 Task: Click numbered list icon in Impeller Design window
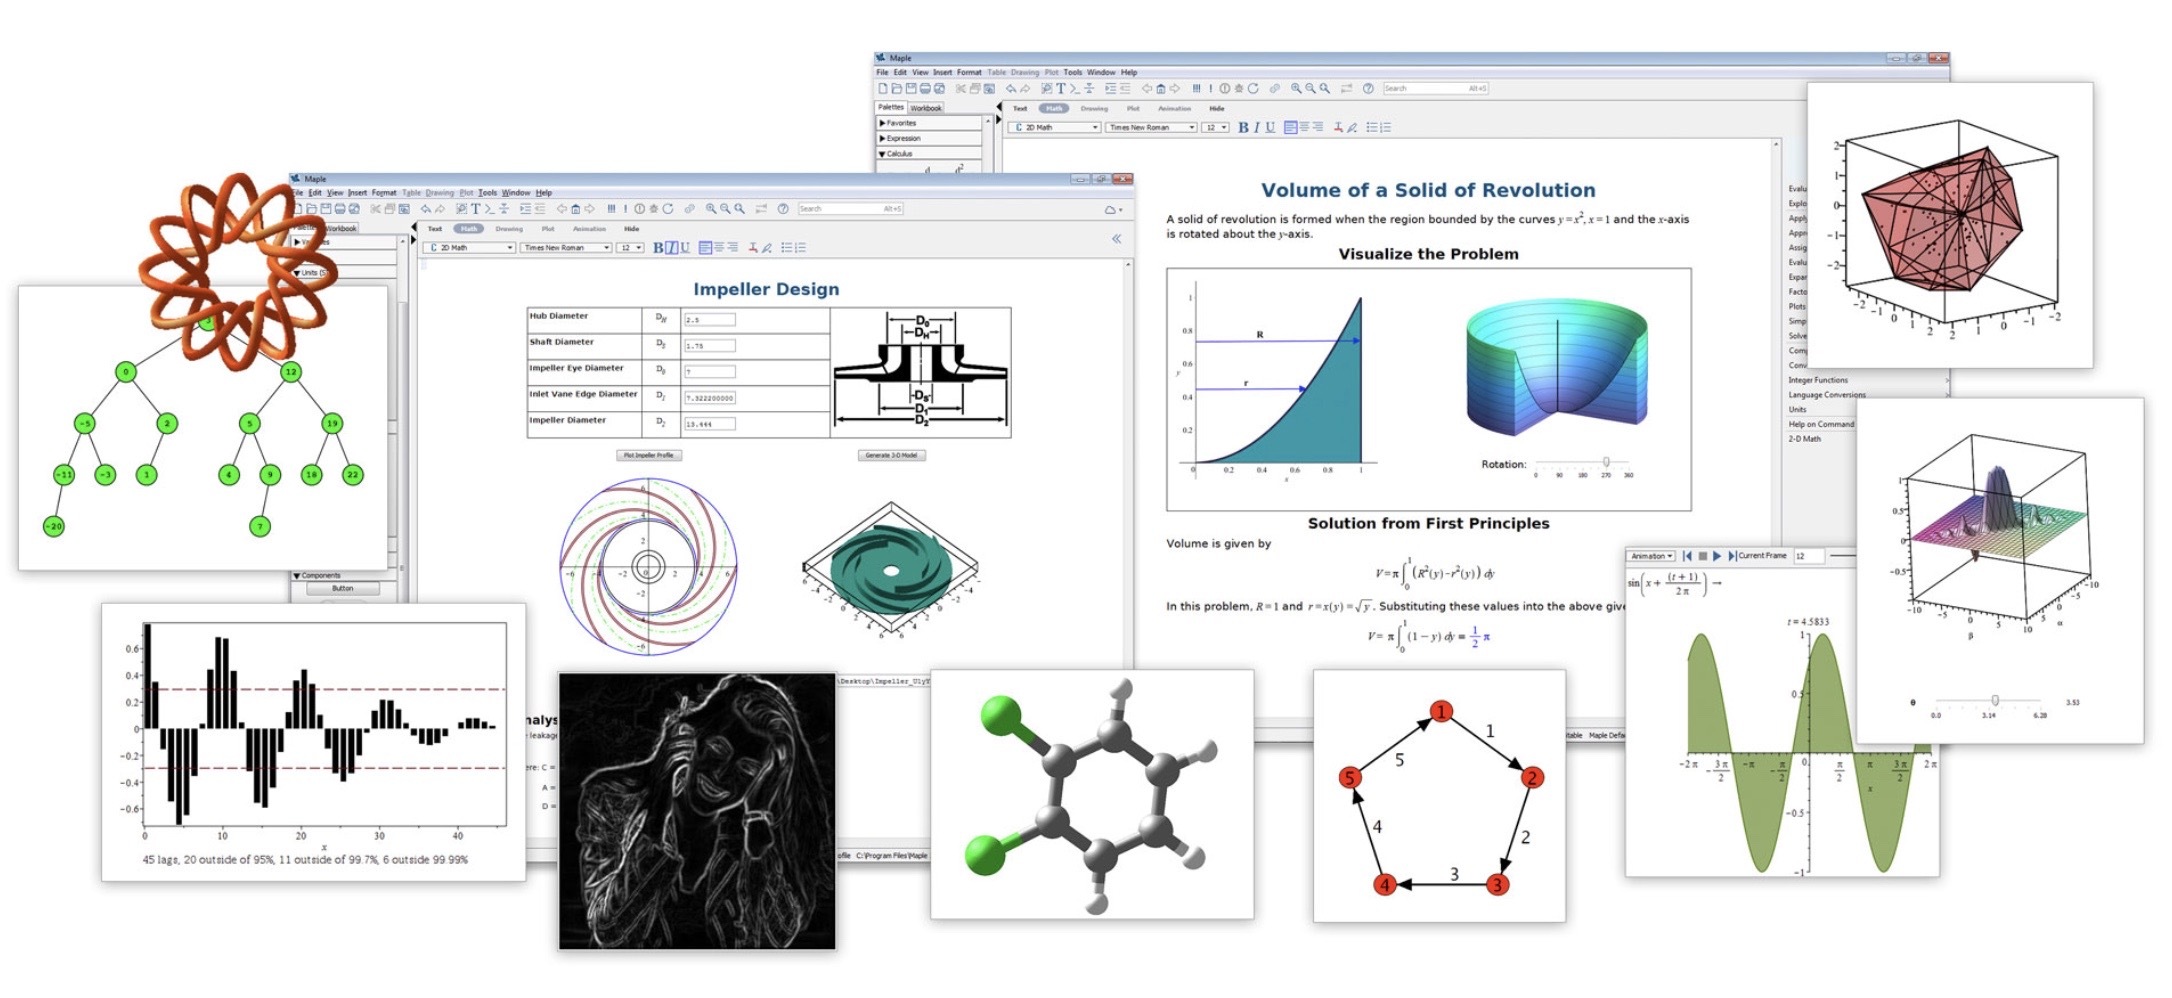pos(800,248)
